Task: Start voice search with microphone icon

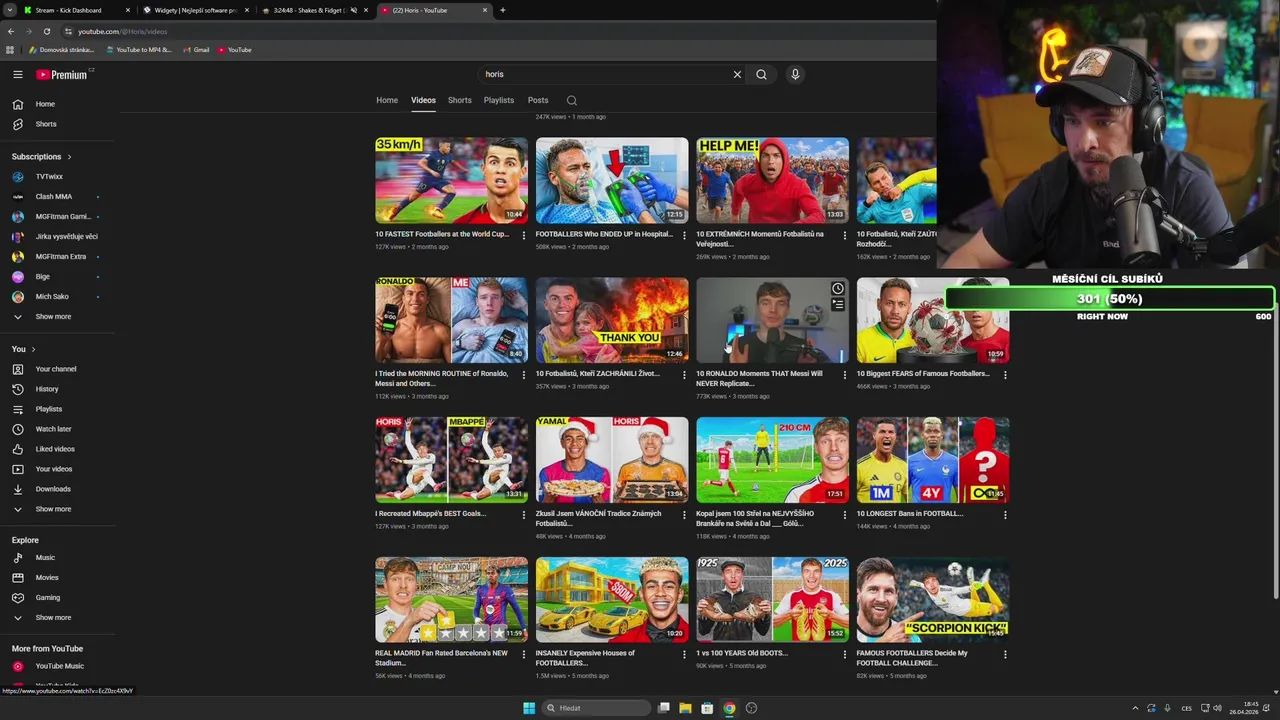Action: pos(795,74)
